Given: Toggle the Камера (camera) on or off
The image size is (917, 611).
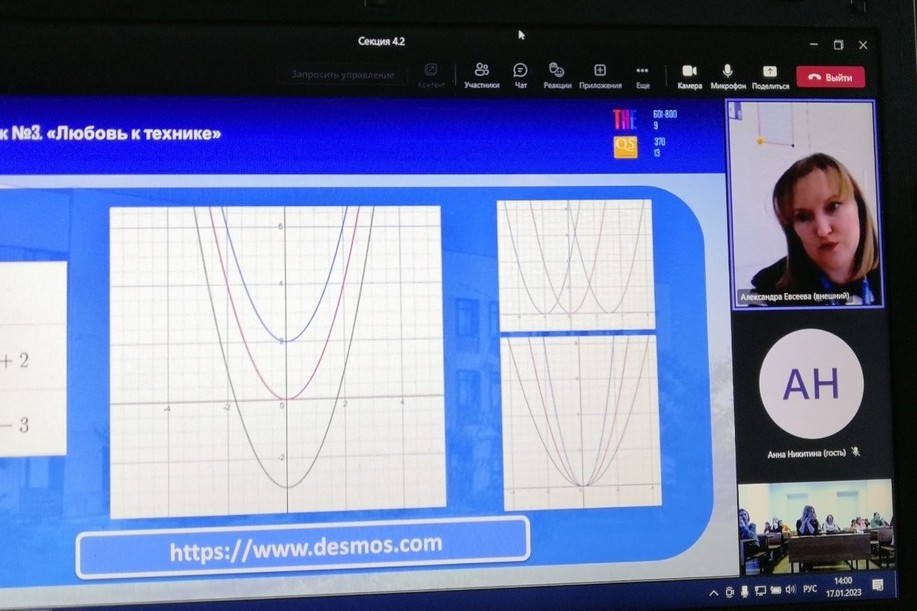Looking at the screenshot, I should [x=689, y=74].
